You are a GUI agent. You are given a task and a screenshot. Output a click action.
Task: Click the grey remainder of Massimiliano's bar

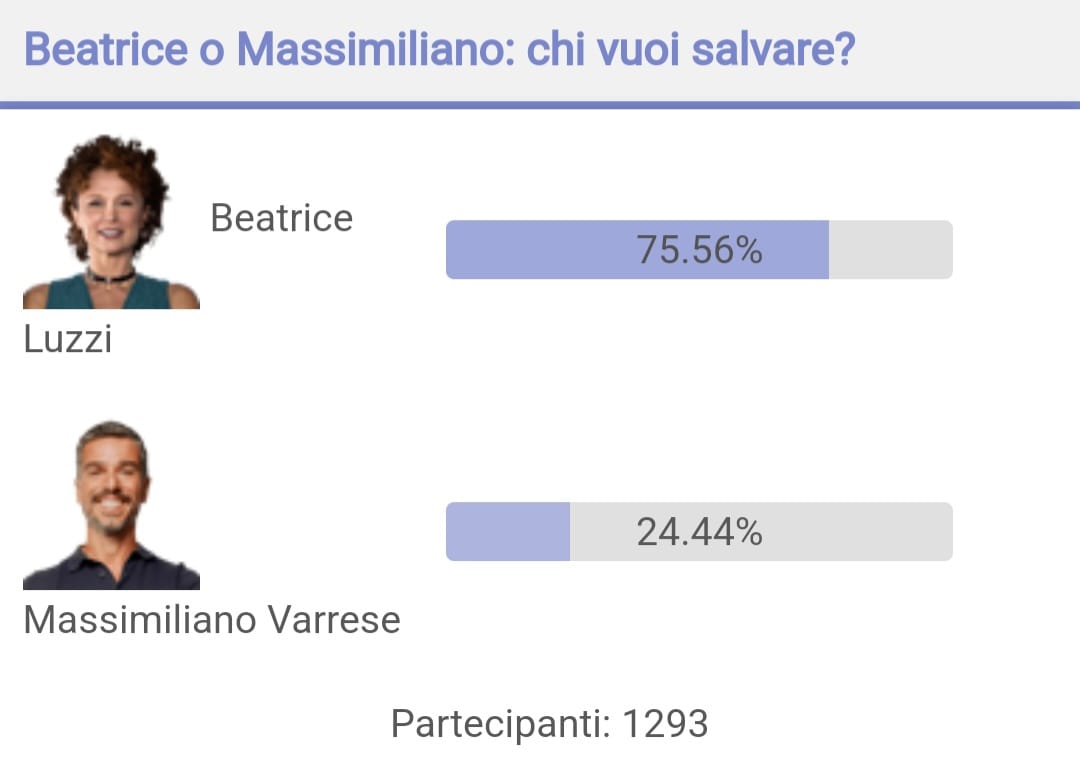click(x=761, y=531)
